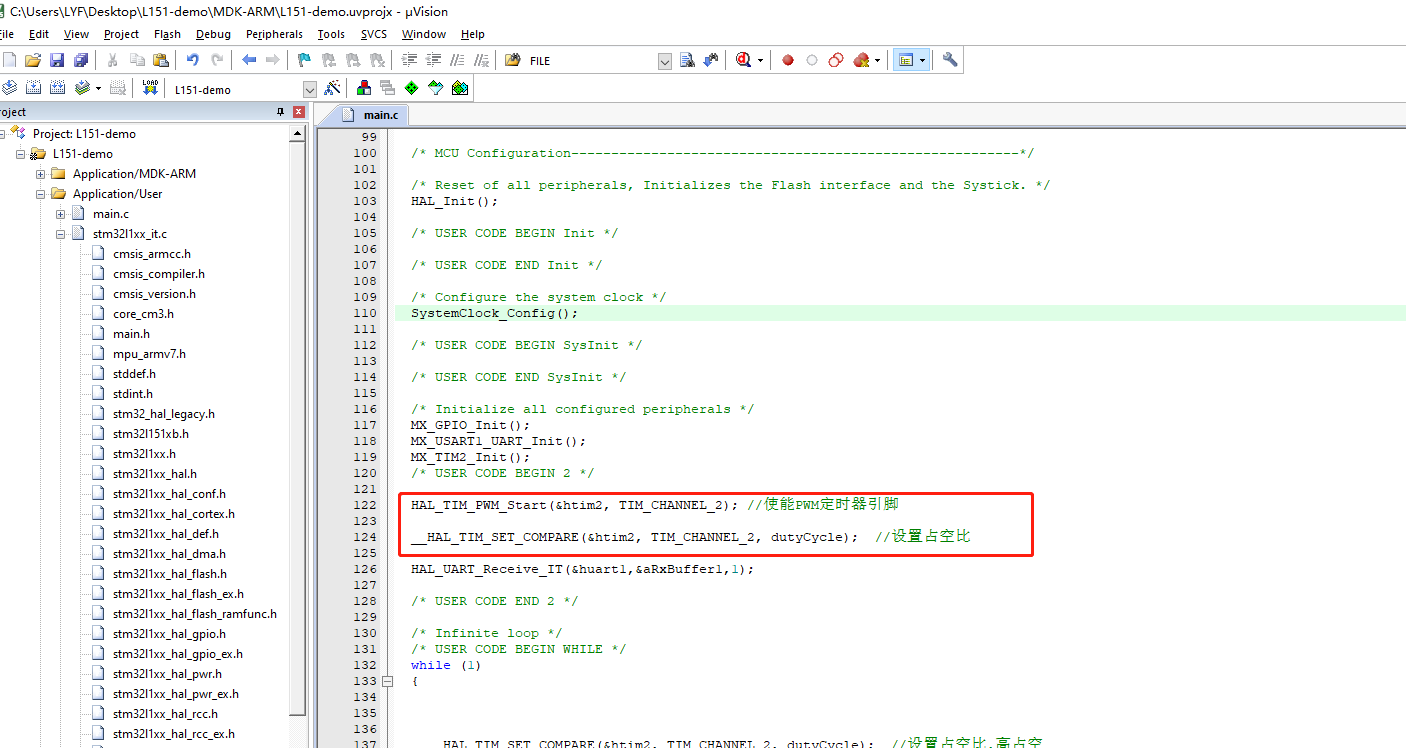The height and width of the screenshot is (748, 1406).
Task: Click the Undo arrow icon
Action: tap(192, 60)
